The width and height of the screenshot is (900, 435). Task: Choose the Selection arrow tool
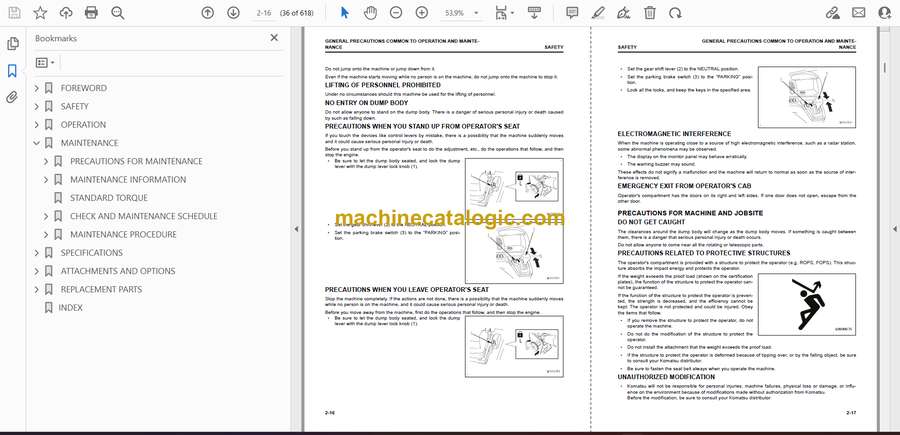pos(344,13)
